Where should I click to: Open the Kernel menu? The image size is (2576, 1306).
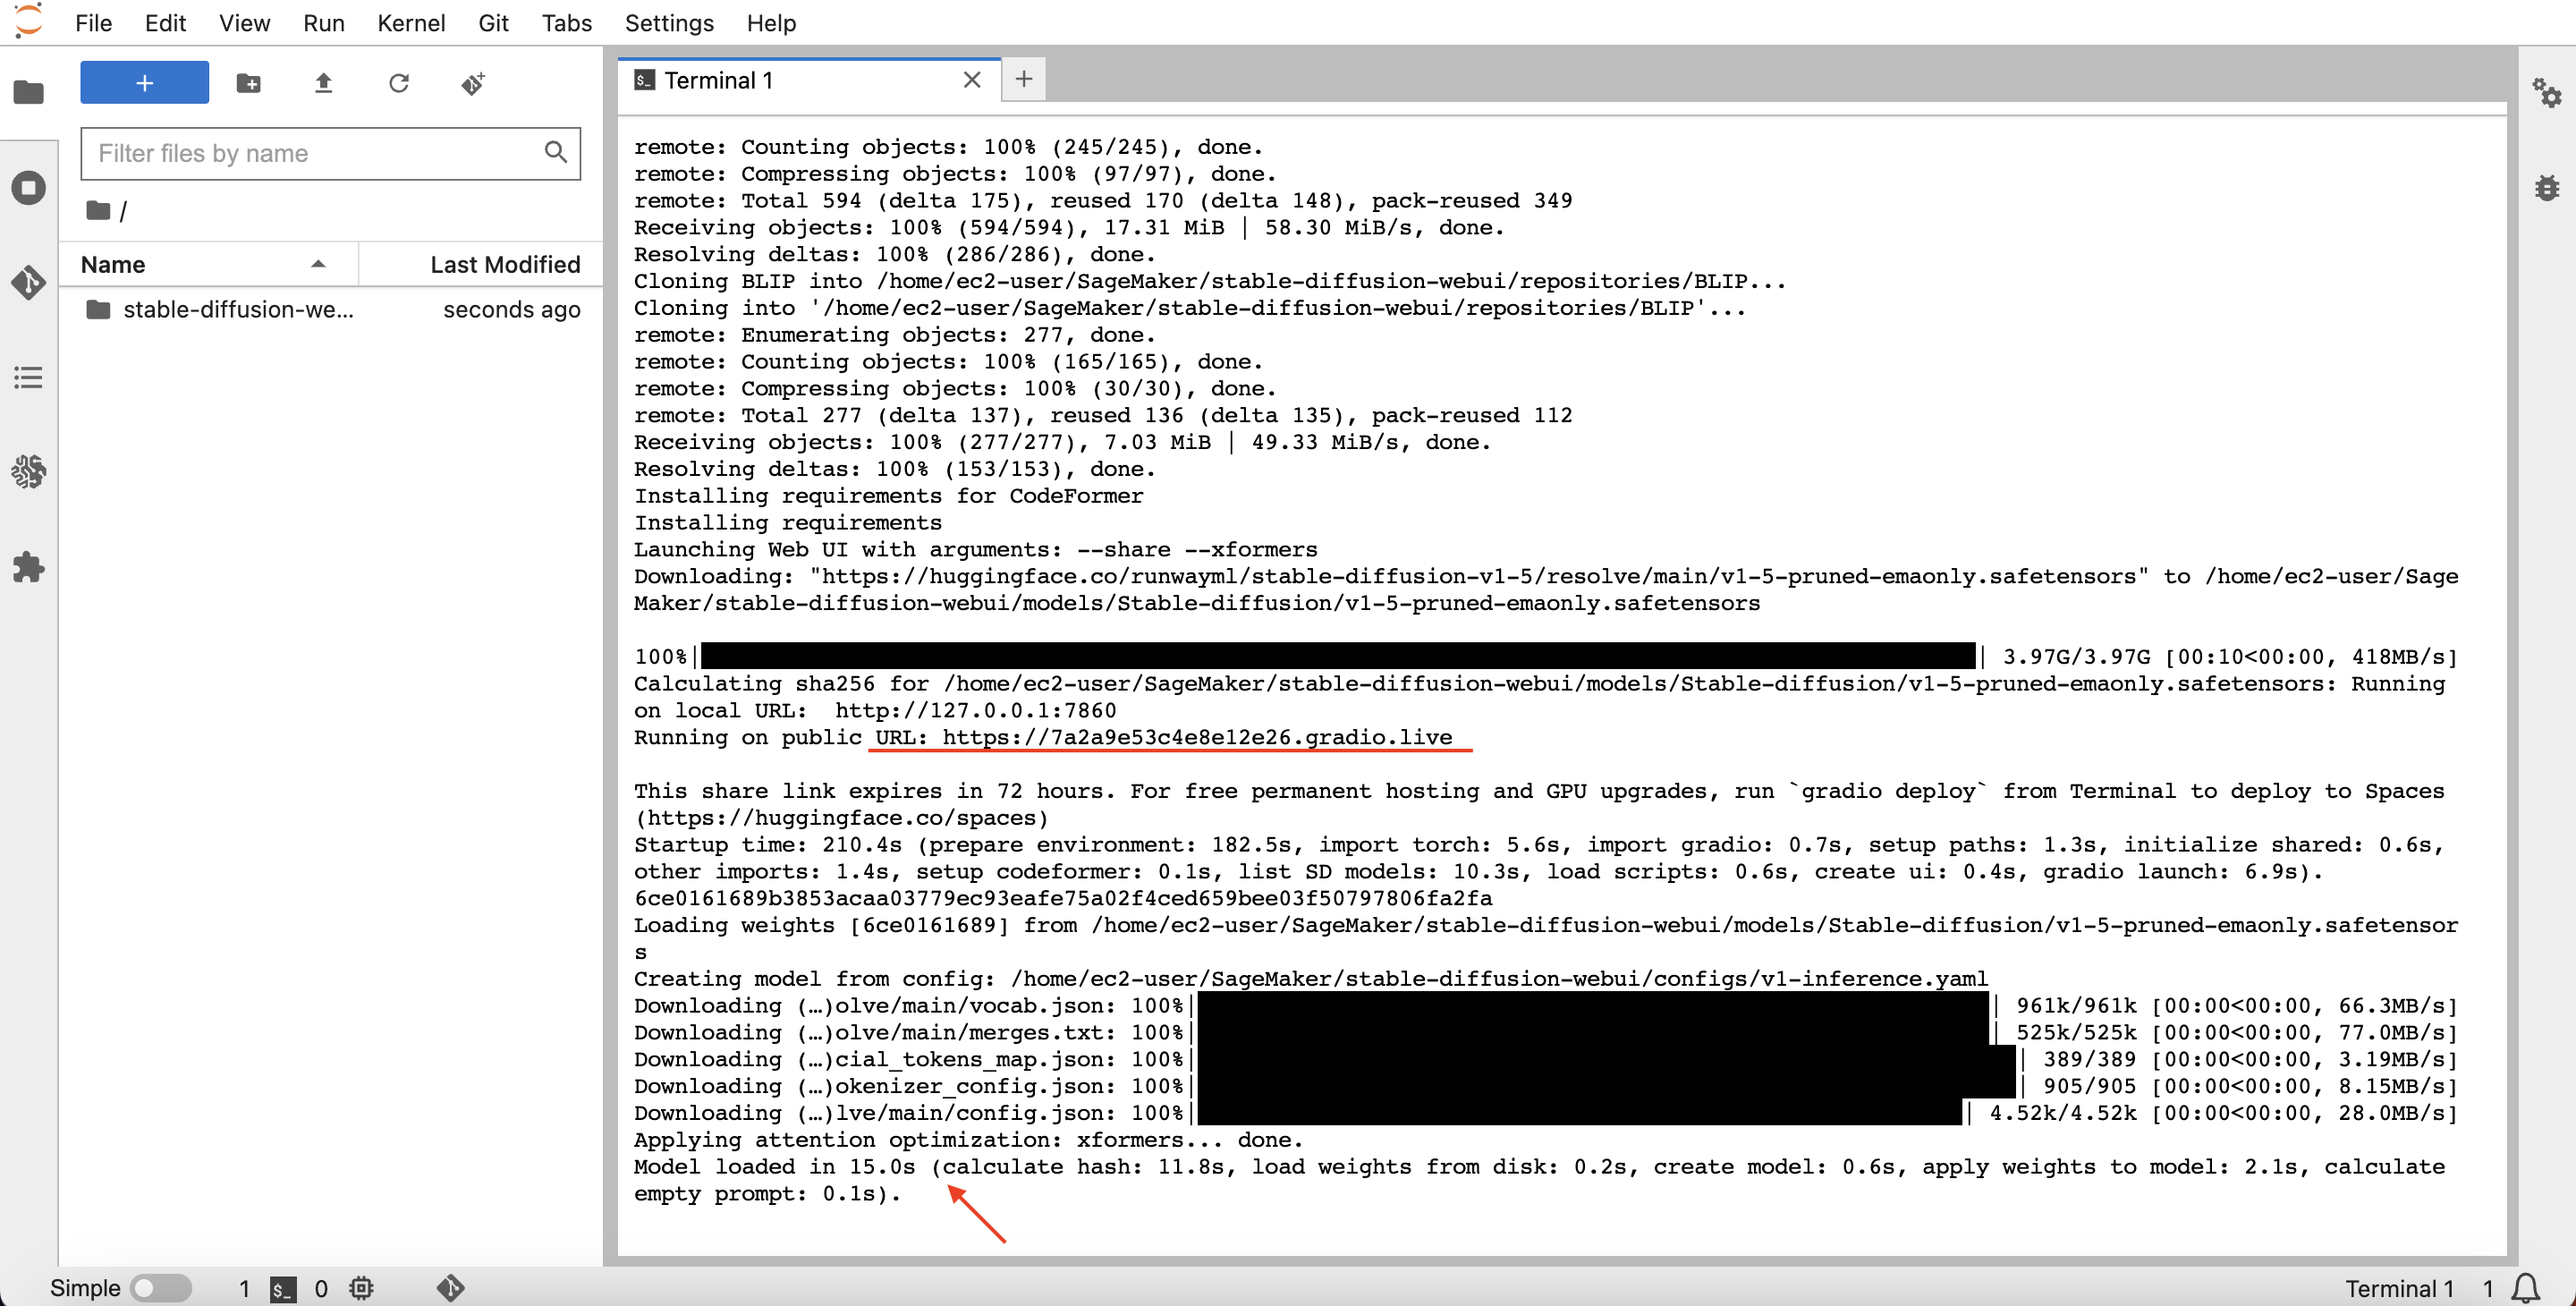coord(410,23)
